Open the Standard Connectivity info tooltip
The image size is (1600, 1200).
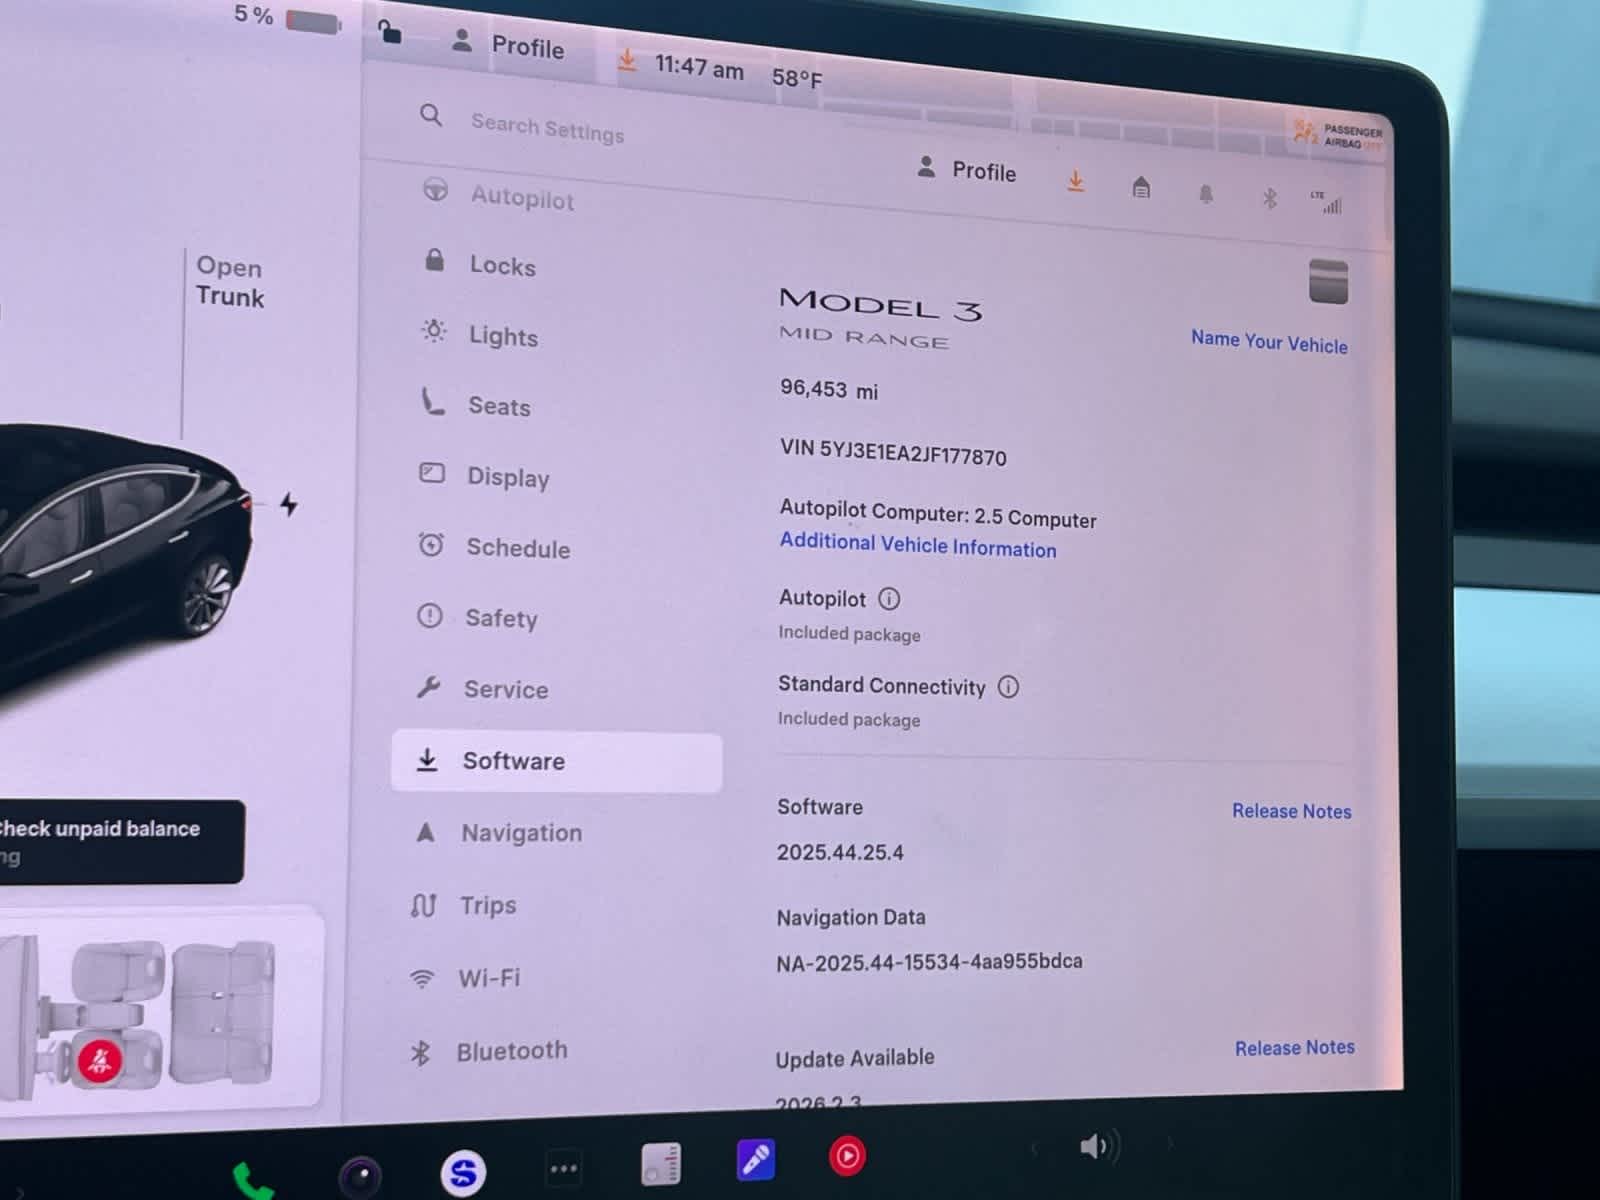1009,687
